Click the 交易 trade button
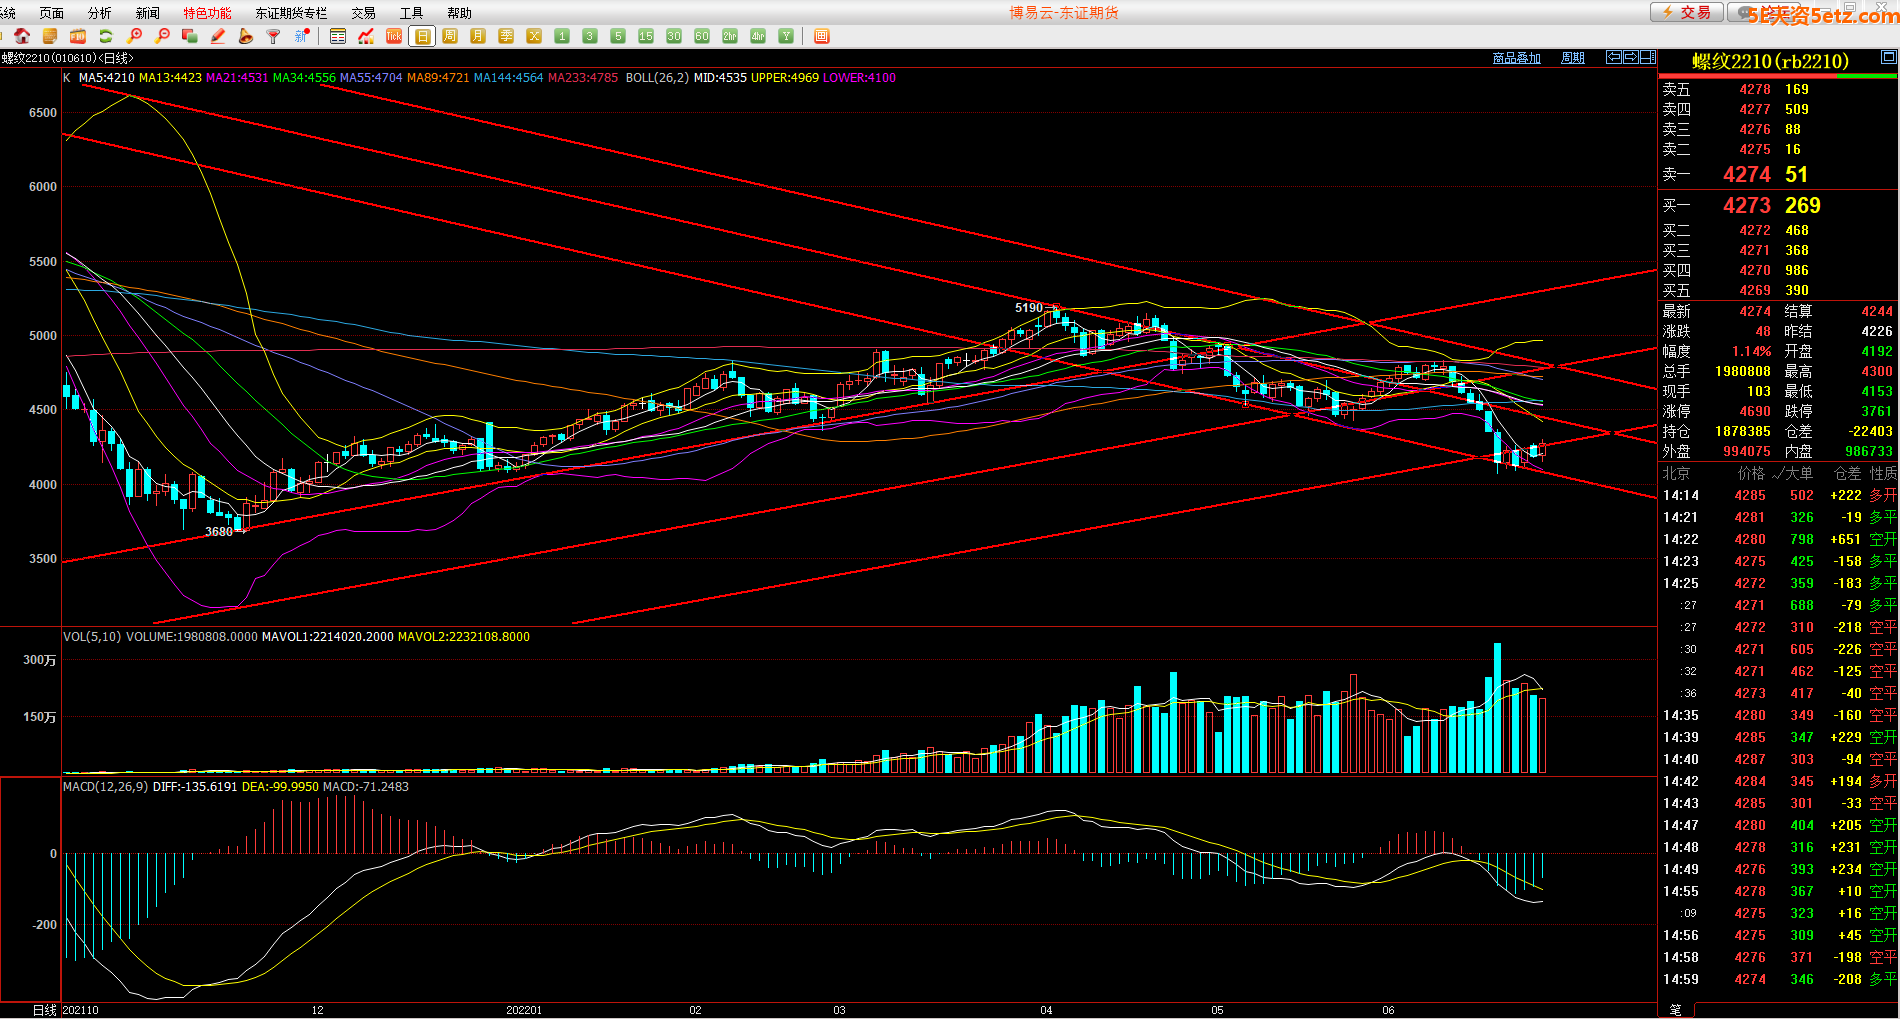 point(1686,12)
